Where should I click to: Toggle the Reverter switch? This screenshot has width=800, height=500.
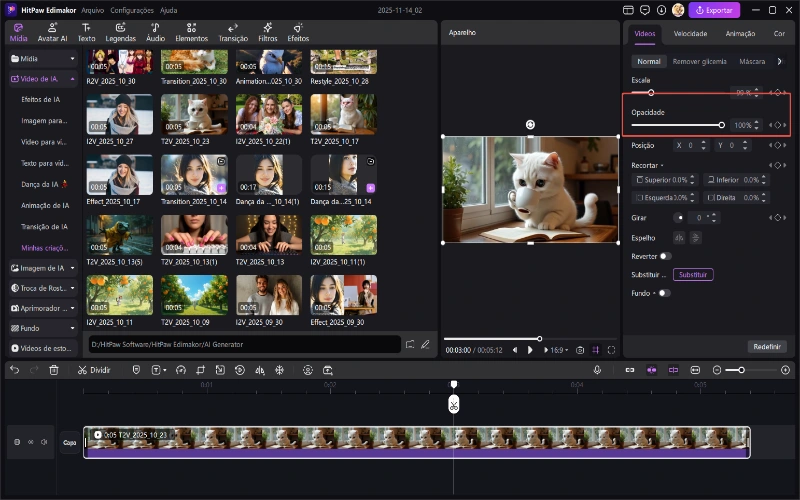665,256
